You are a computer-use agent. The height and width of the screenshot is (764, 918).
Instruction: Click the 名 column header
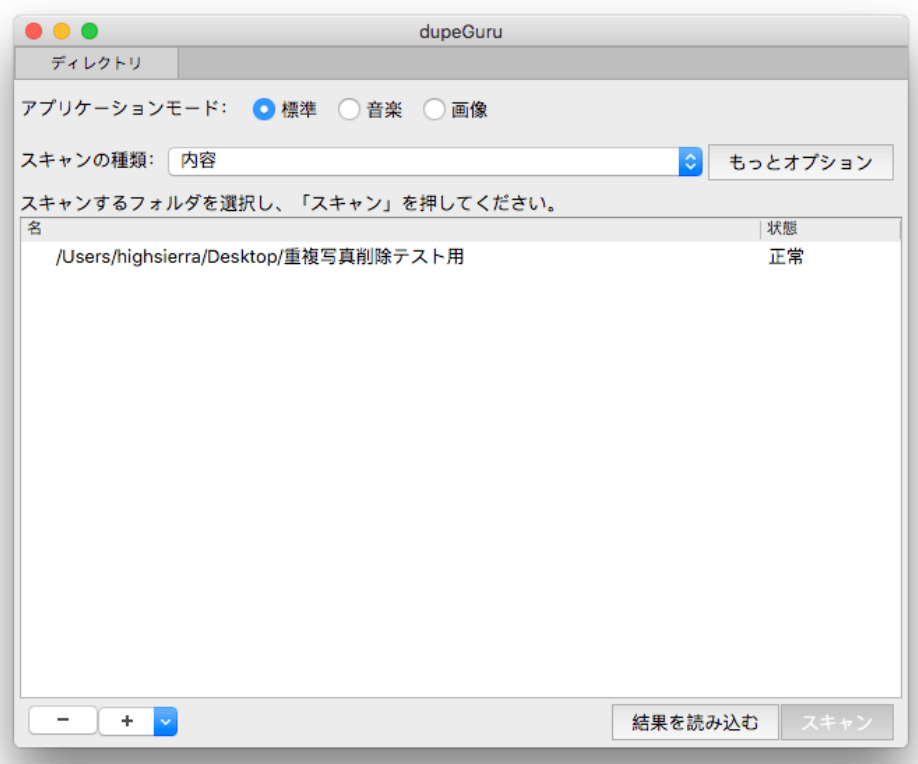pyautogui.click(x=391, y=228)
